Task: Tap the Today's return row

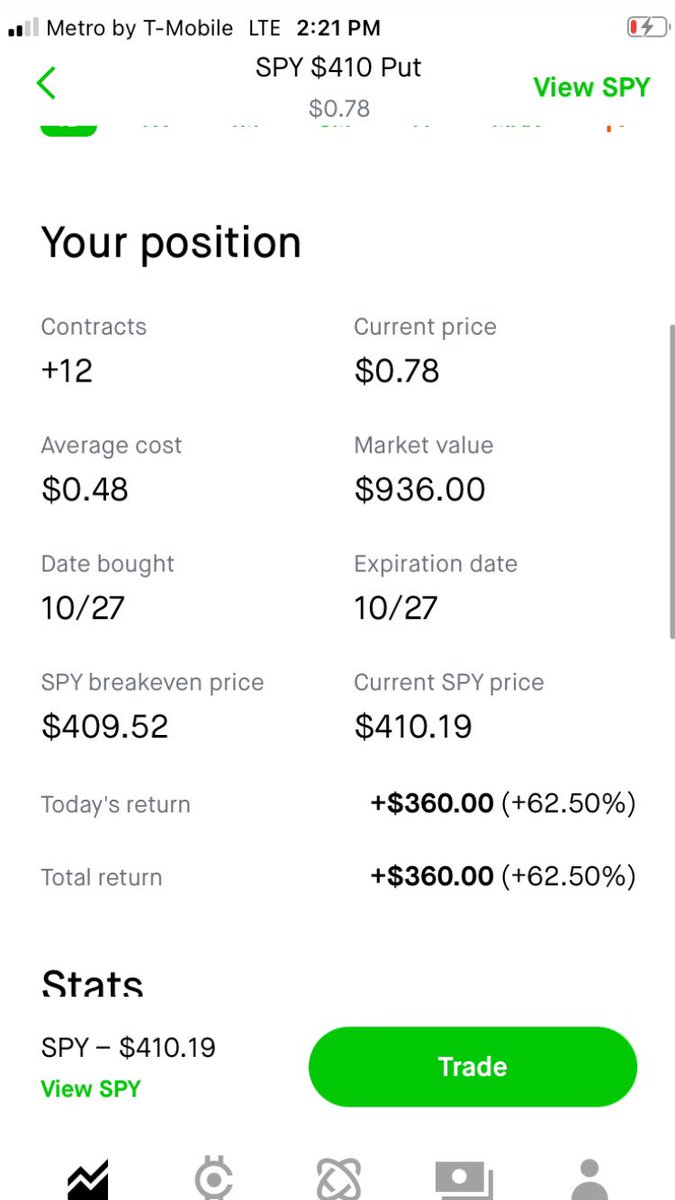Action: tap(338, 804)
